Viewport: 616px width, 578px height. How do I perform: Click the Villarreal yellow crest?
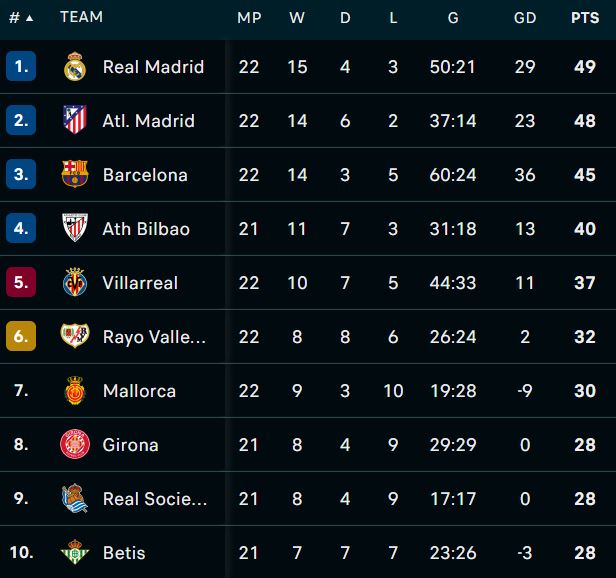point(75,282)
